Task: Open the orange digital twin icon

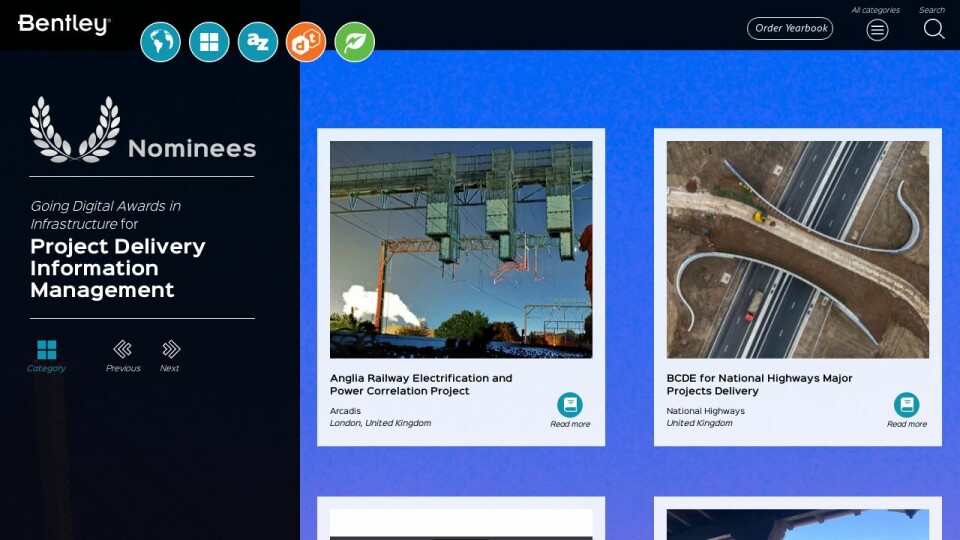Action: coord(306,42)
